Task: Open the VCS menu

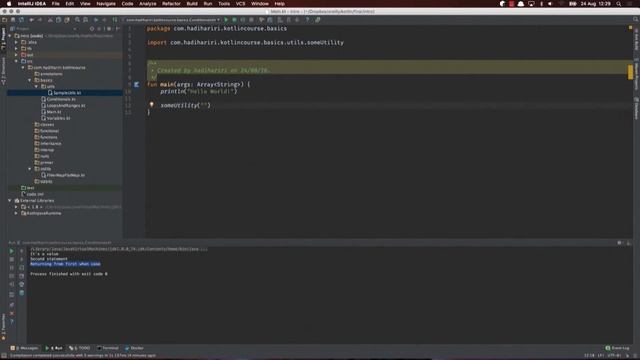Action: tap(240, 4)
